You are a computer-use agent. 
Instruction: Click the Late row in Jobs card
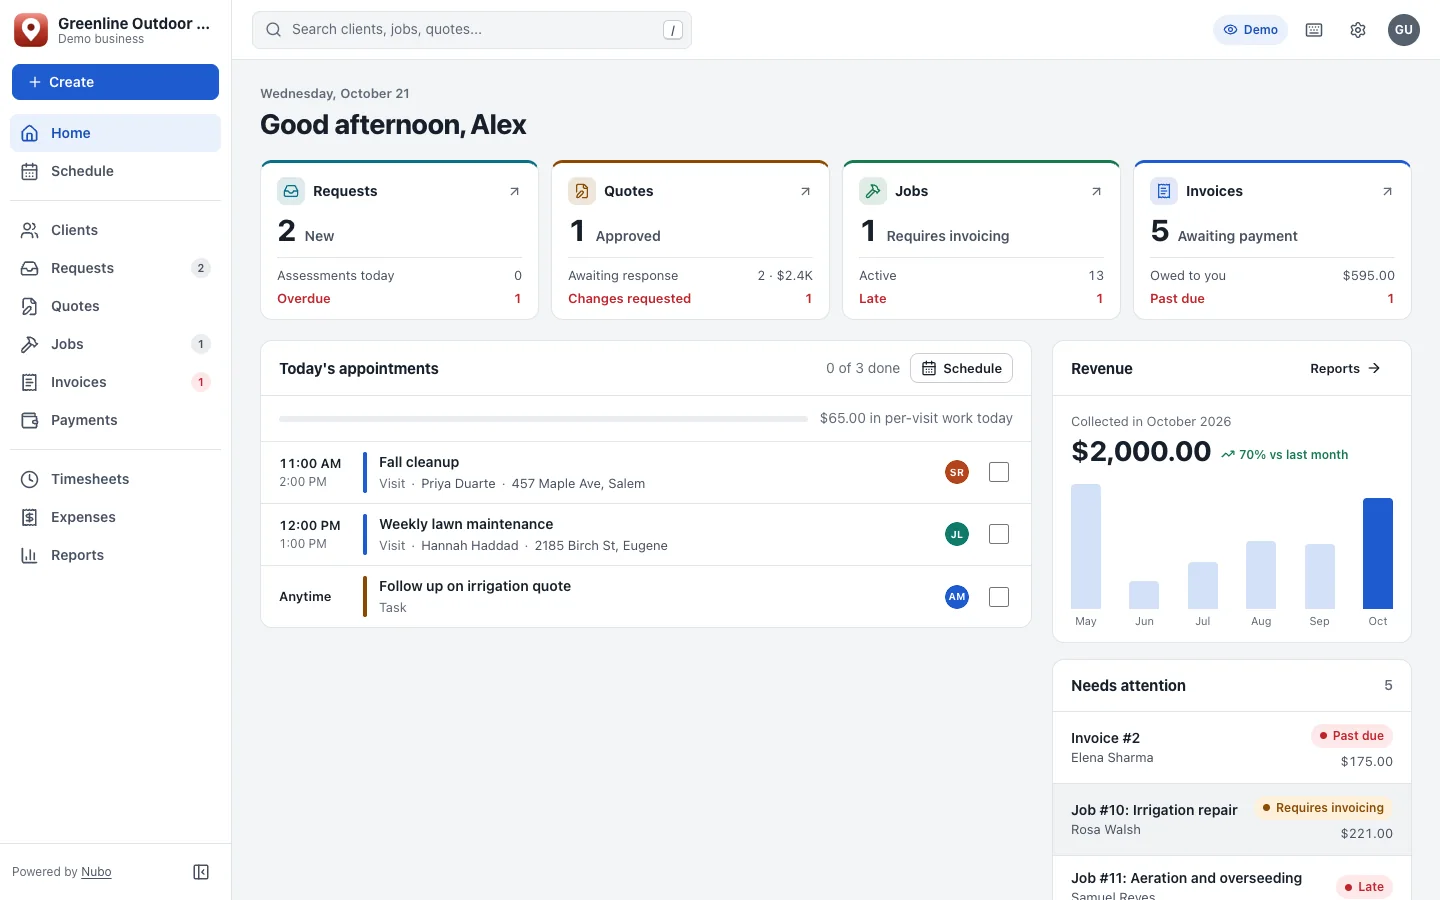pos(981,298)
